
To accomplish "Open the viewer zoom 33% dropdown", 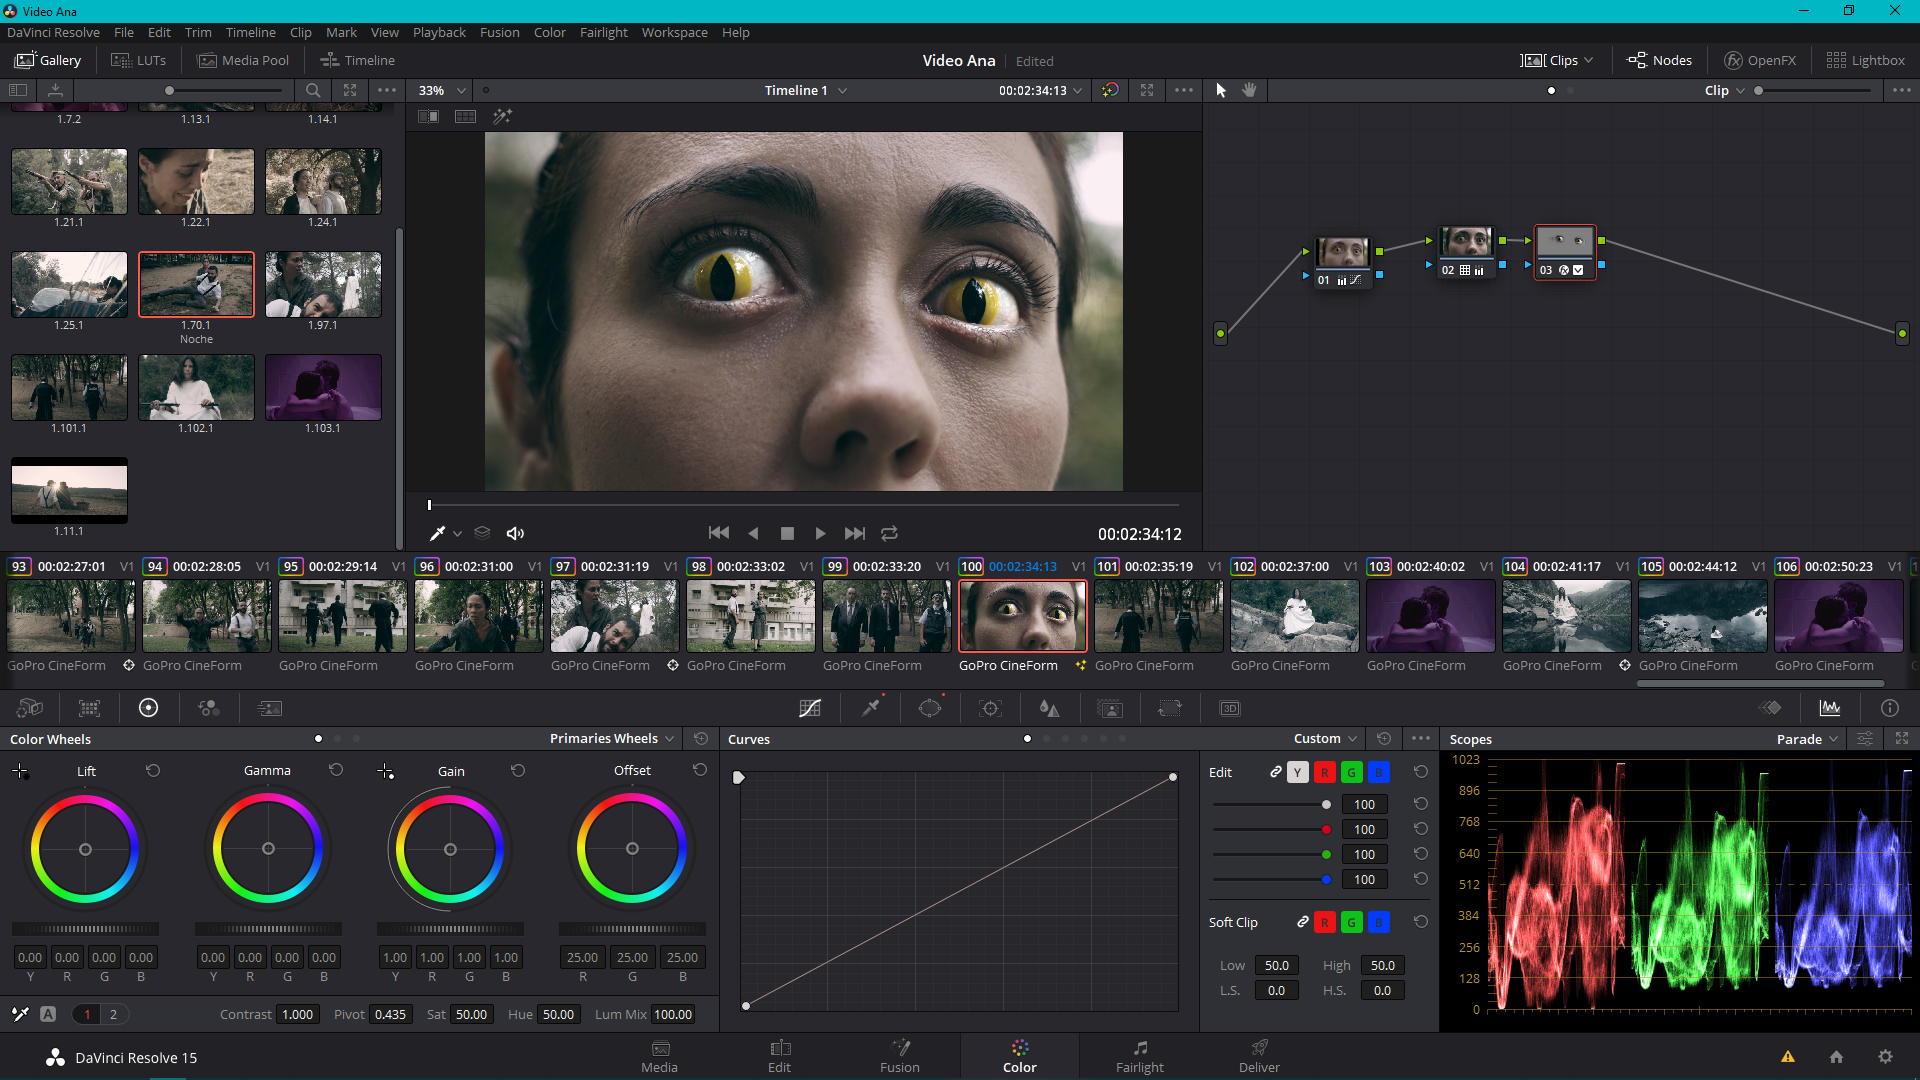I will point(442,90).
